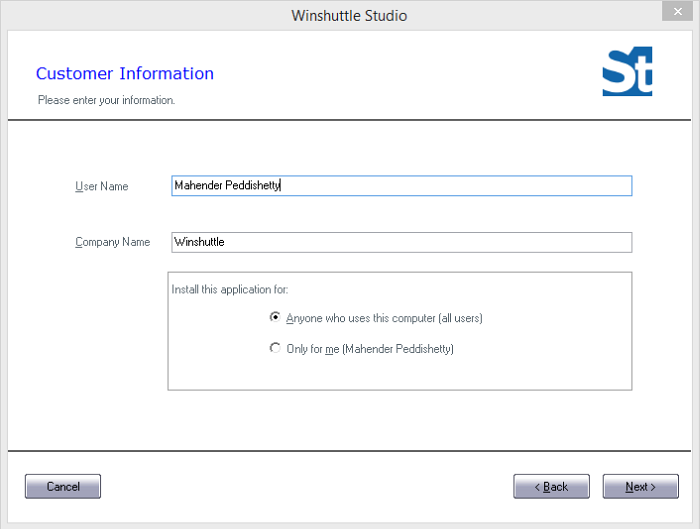Click the 'Company Name' label
700x529 pixels.
(112, 242)
